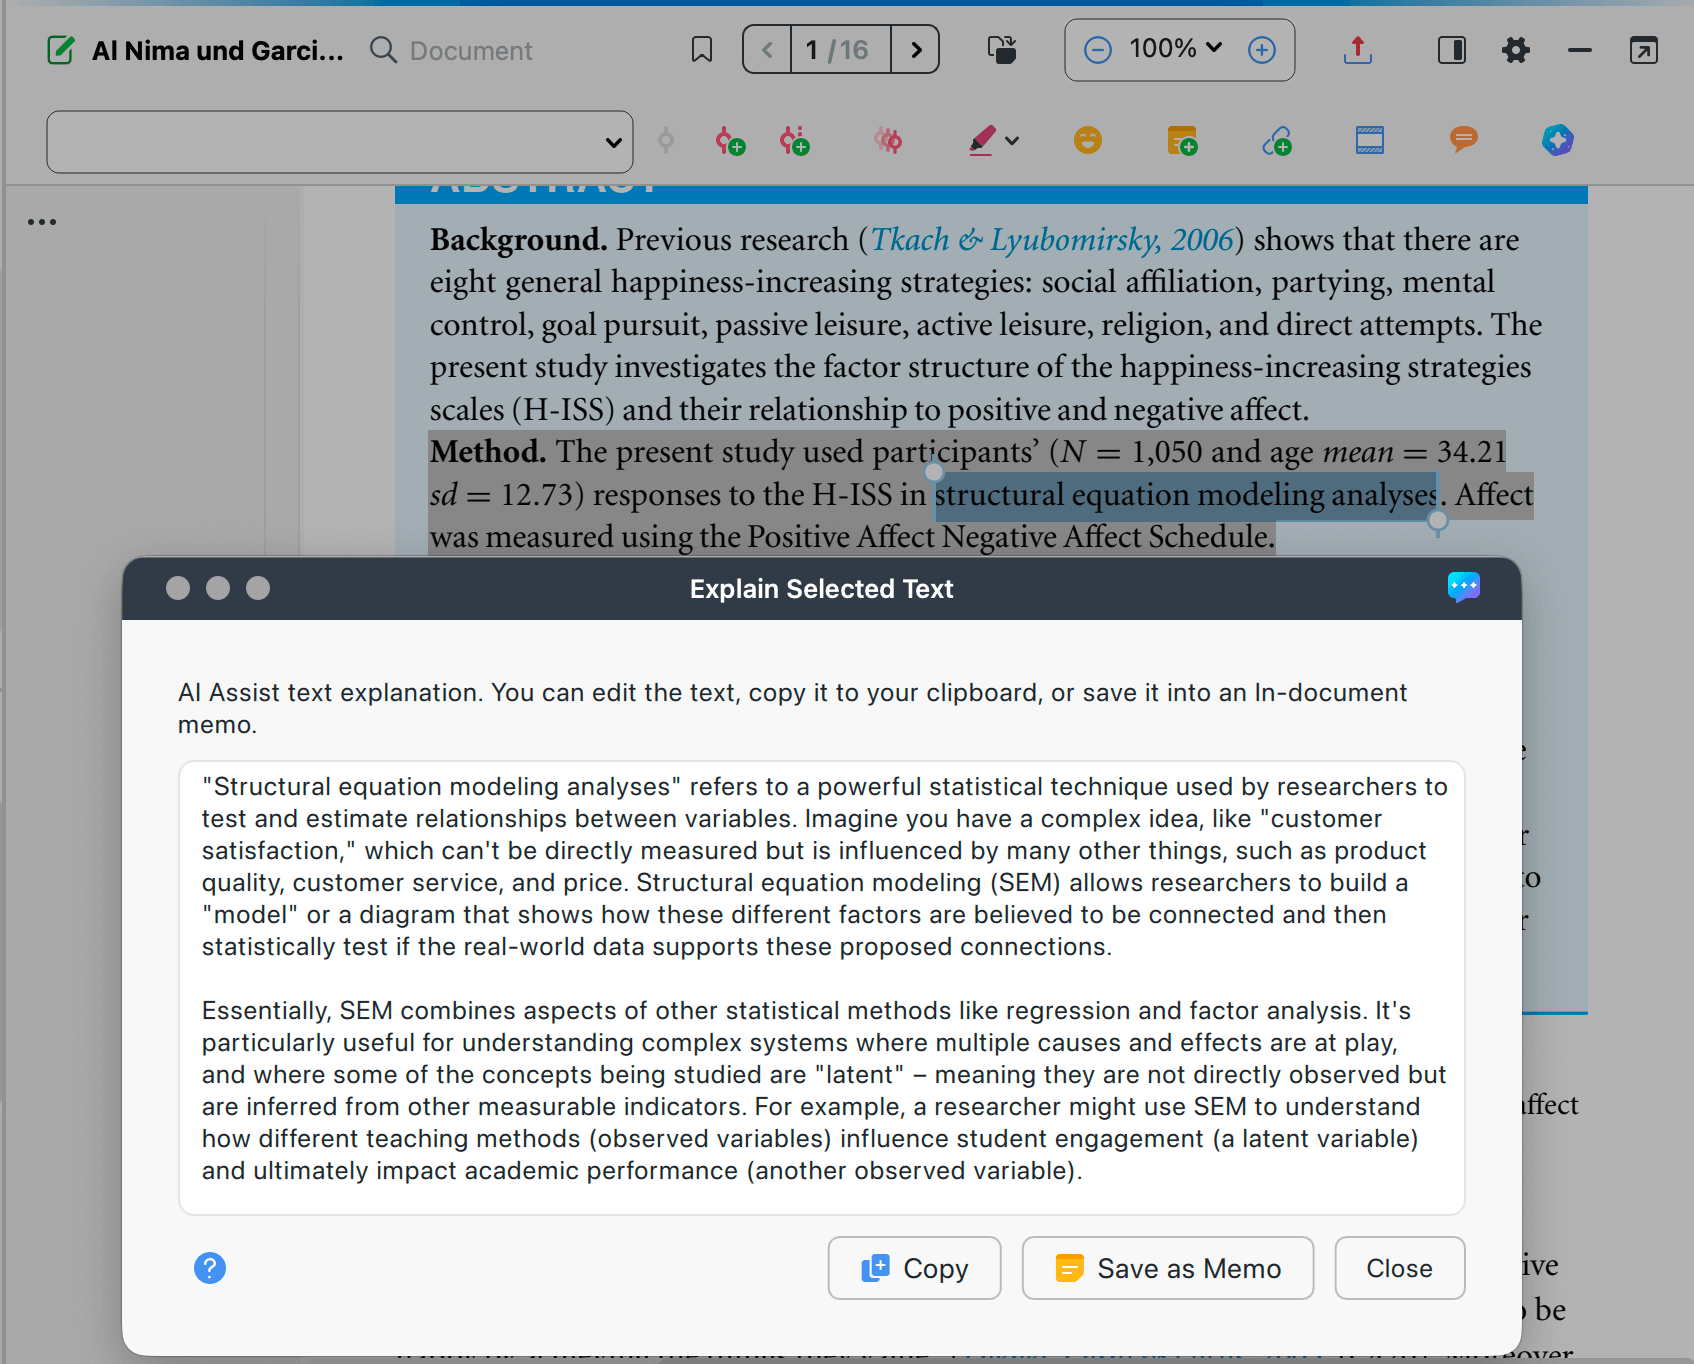Expand the highlighter color dropdown arrow
The image size is (1694, 1364).
tap(1012, 141)
